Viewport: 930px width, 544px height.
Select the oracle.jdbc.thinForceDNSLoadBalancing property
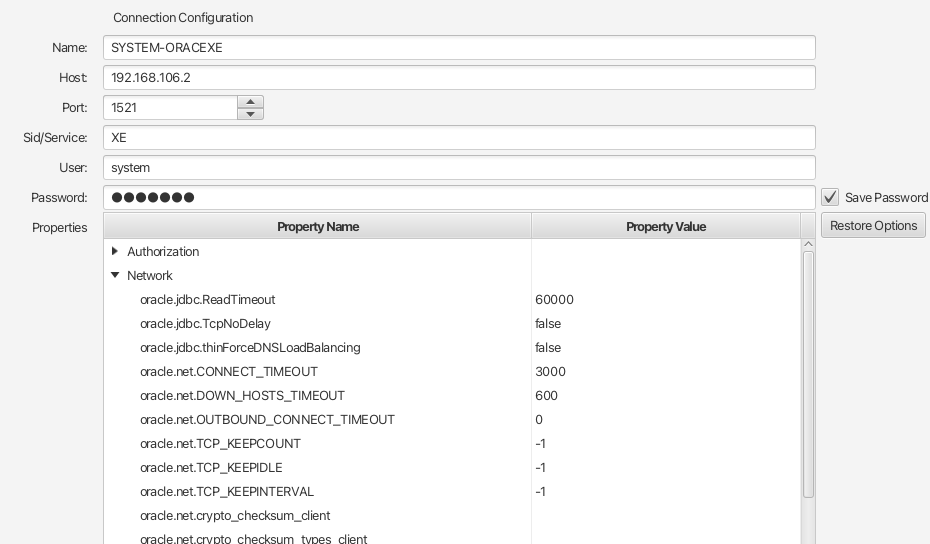pyautogui.click(x=250, y=348)
